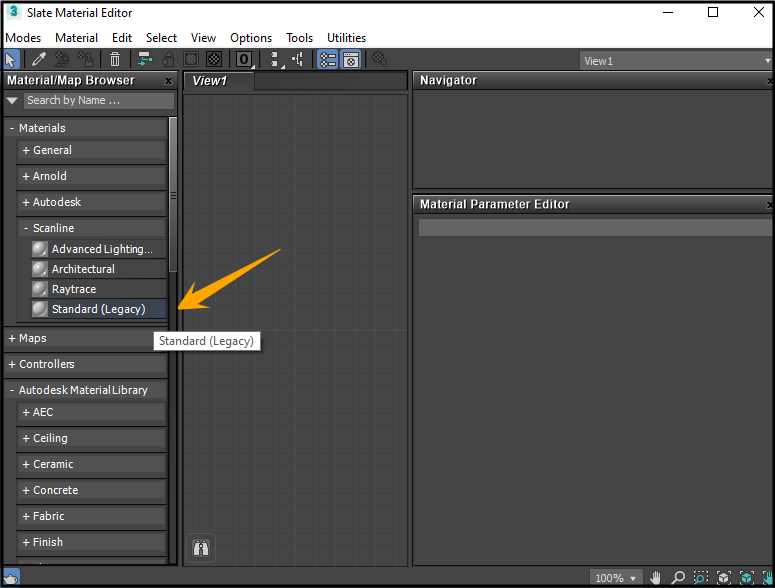Select Architectural material
The image size is (775, 588).
[98, 269]
